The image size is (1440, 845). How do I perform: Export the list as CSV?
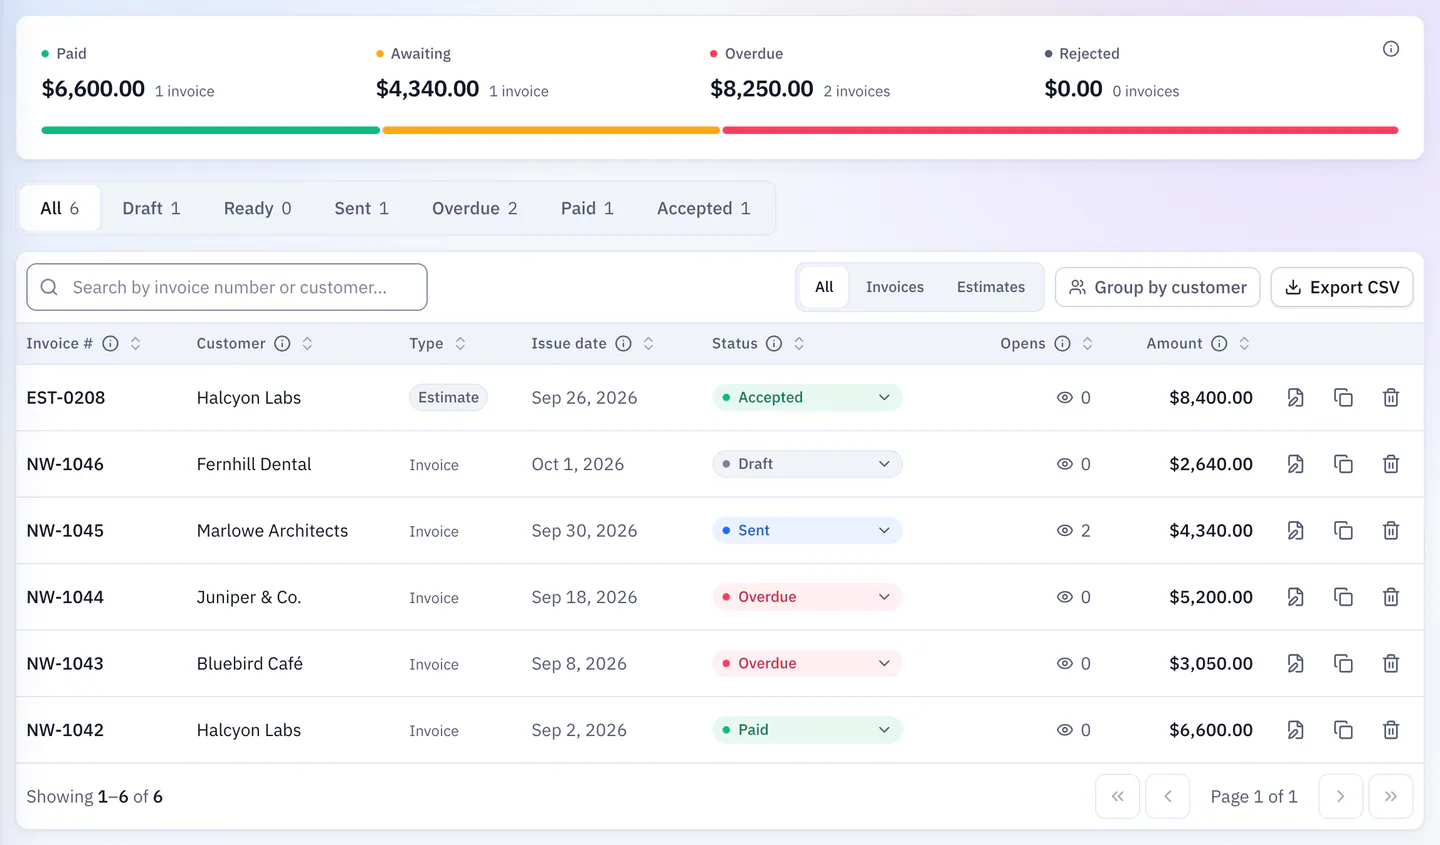1342,288
